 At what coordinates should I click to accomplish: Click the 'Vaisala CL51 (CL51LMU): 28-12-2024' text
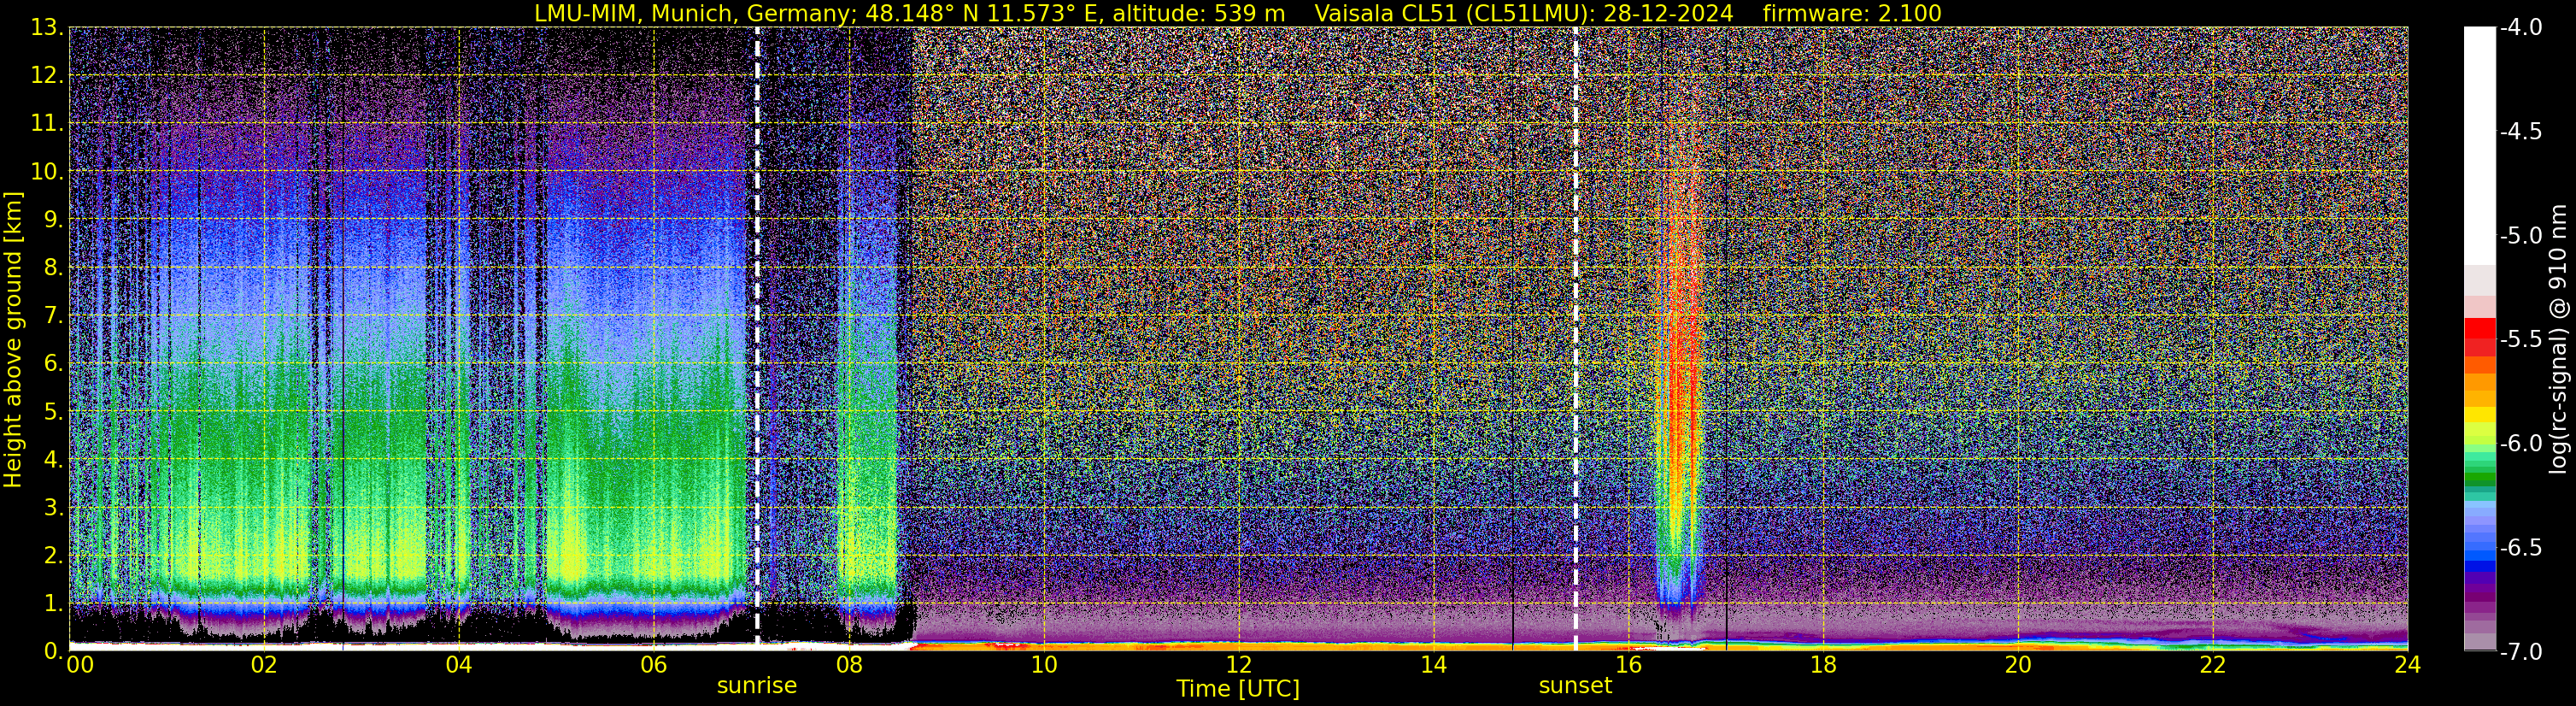tap(1524, 13)
